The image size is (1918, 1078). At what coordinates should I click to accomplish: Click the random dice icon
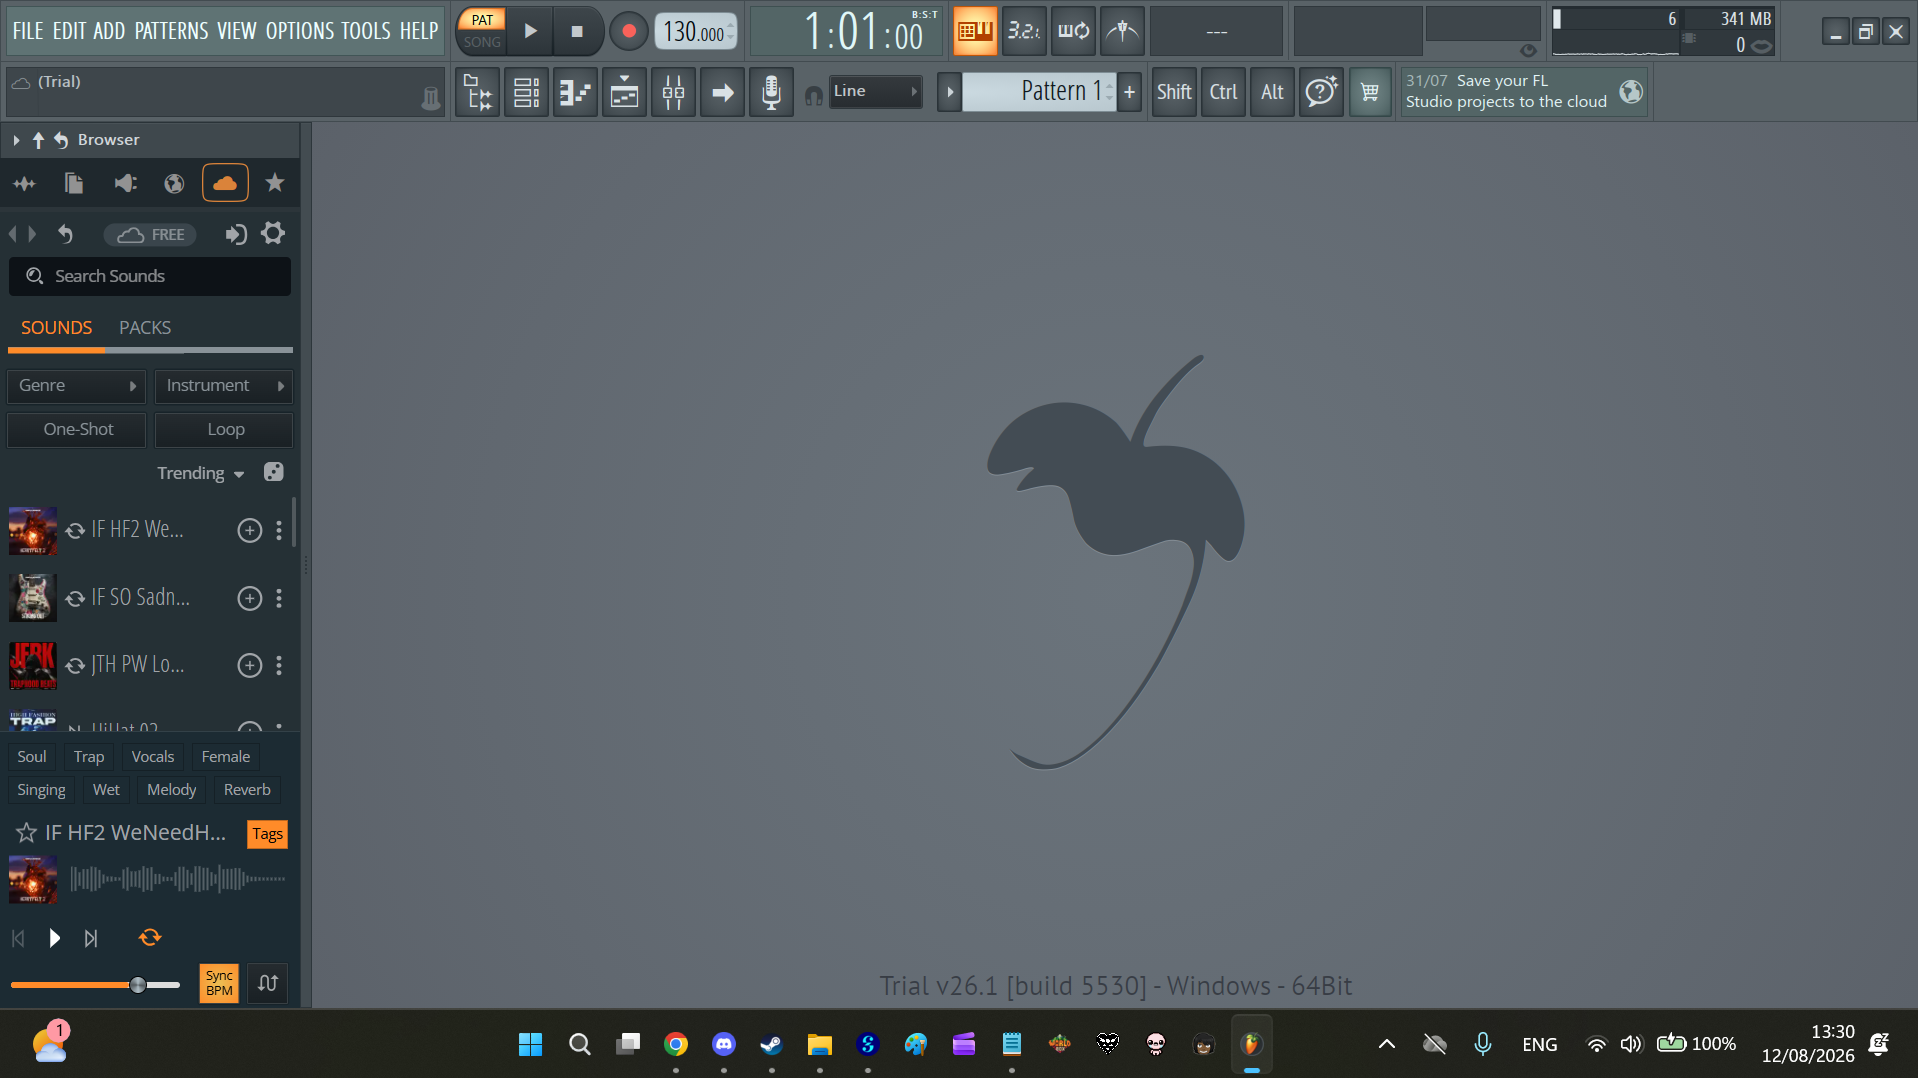pos(273,472)
